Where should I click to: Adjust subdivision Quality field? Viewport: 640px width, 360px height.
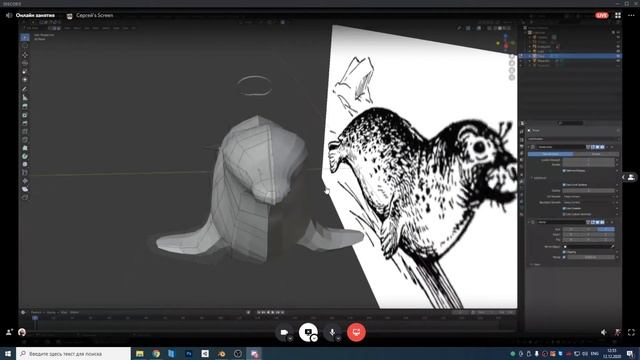[588, 191]
